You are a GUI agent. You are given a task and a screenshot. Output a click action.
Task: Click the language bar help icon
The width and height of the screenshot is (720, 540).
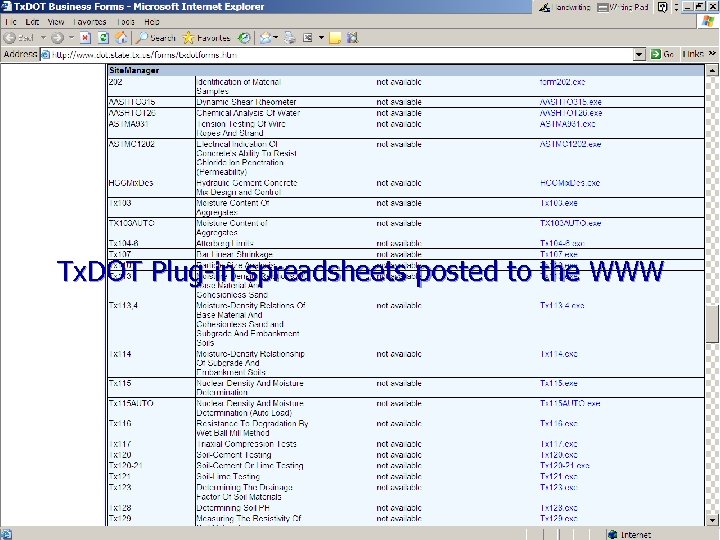tap(662, 7)
